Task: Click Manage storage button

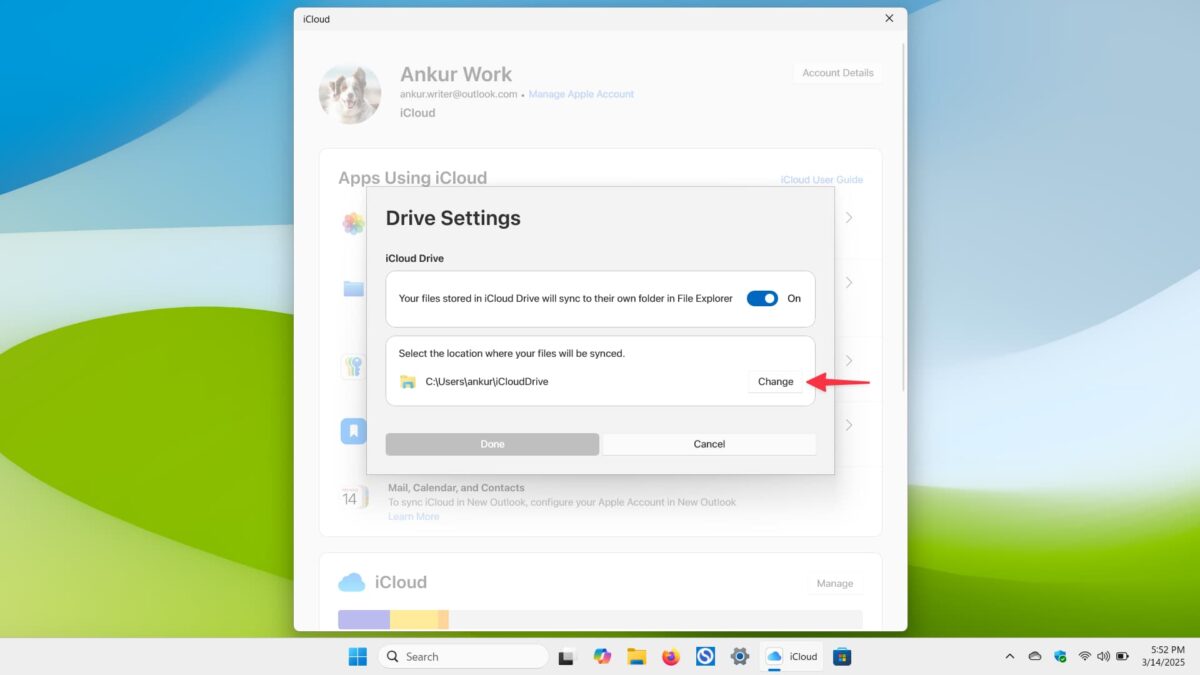Action: coord(835,583)
